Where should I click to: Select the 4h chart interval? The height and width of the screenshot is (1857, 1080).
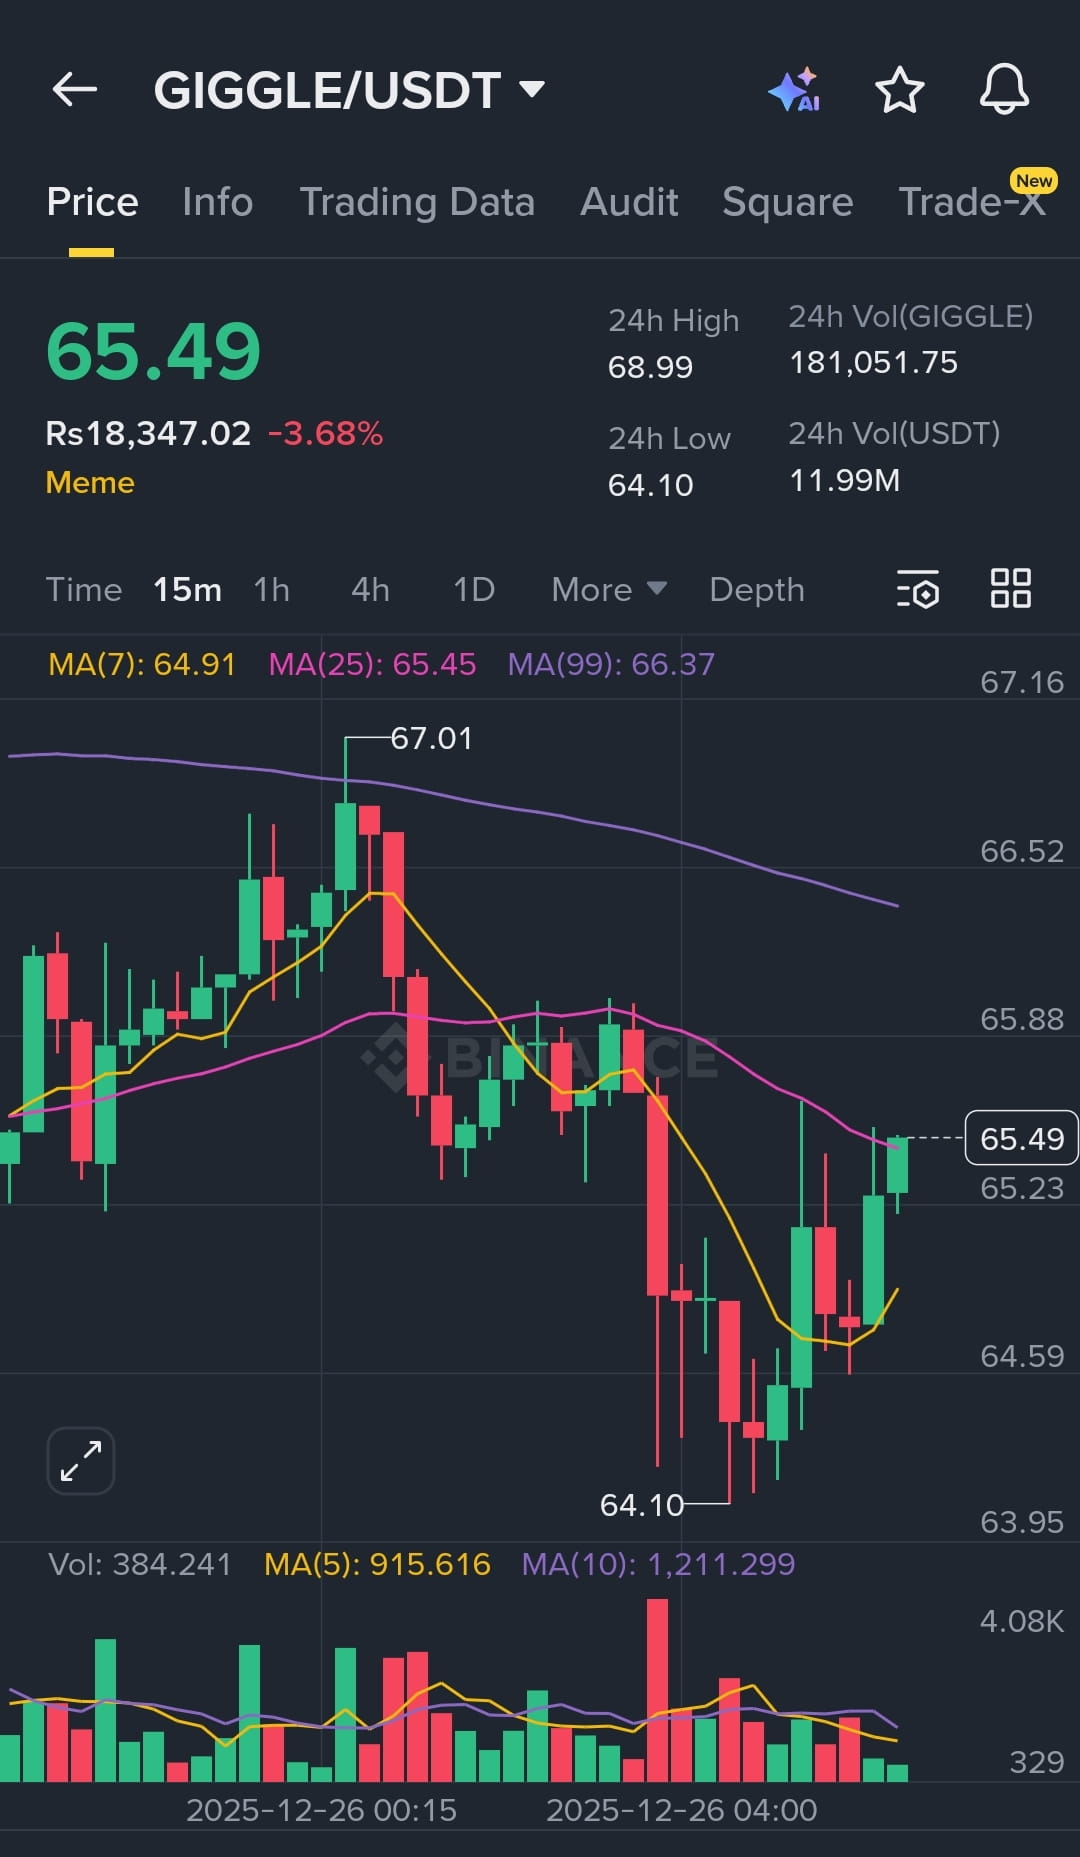pos(370,589)
